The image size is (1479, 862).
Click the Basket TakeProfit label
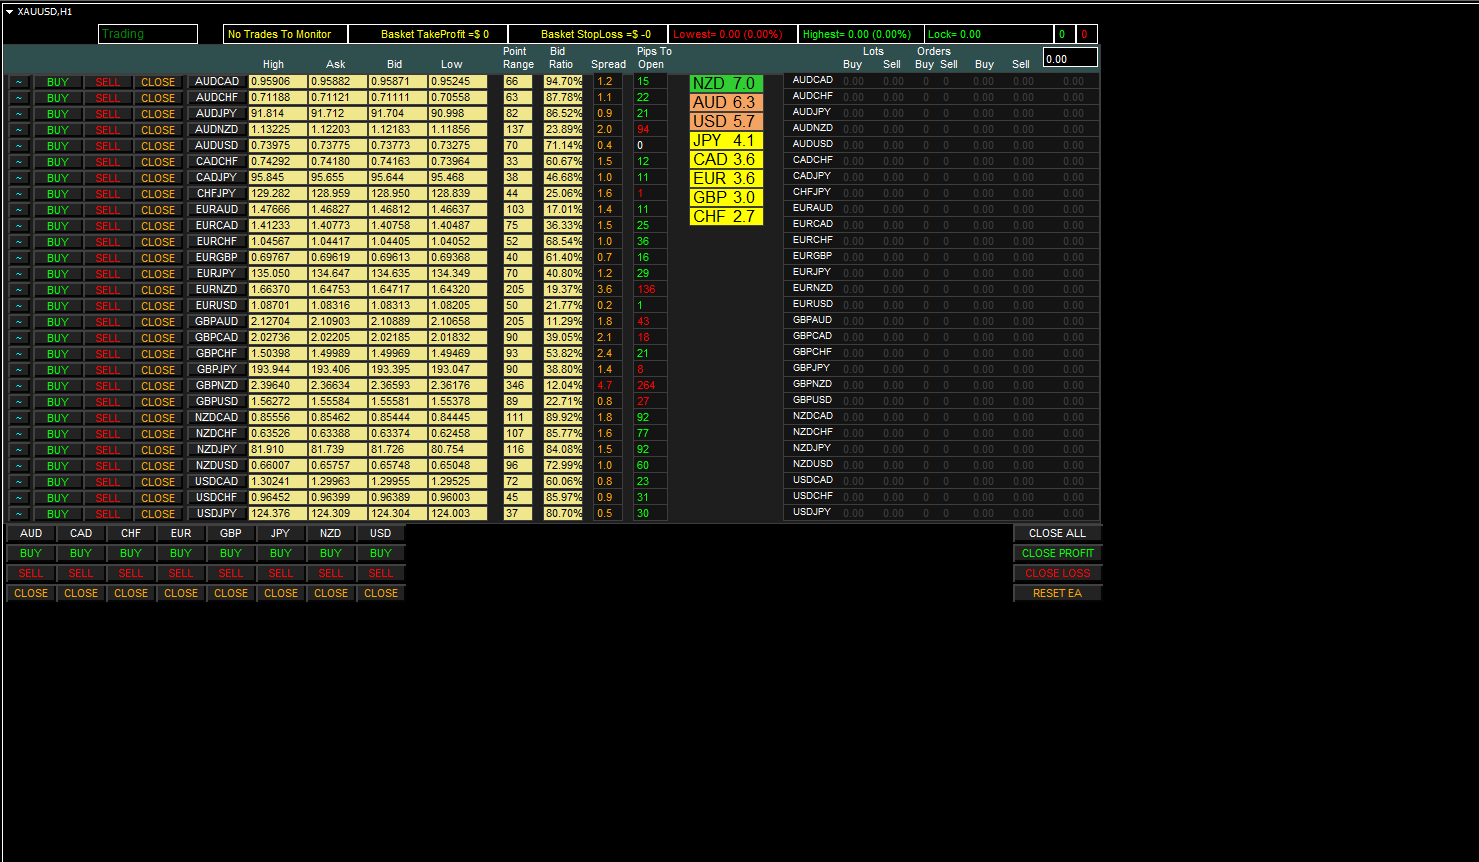point(428,34)
